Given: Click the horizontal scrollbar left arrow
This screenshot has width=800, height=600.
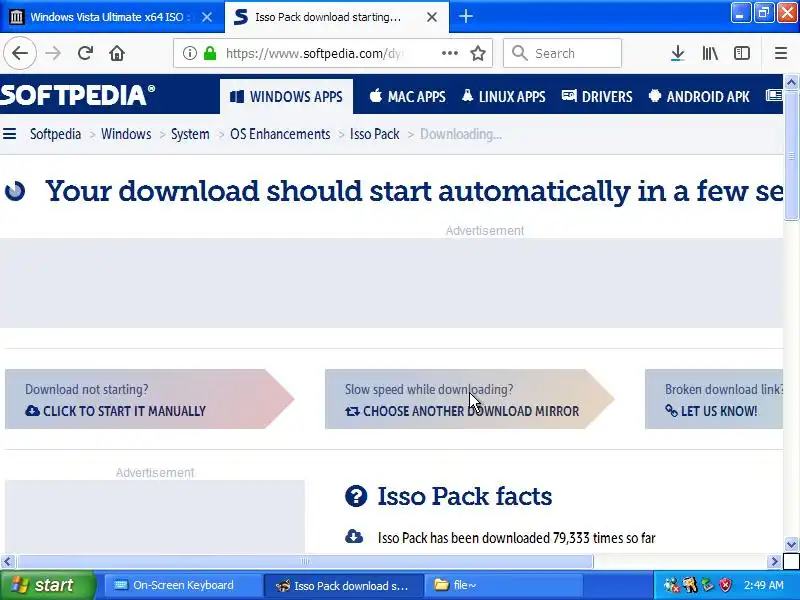Looking at the screenshot, I should (x=7, y=562).
